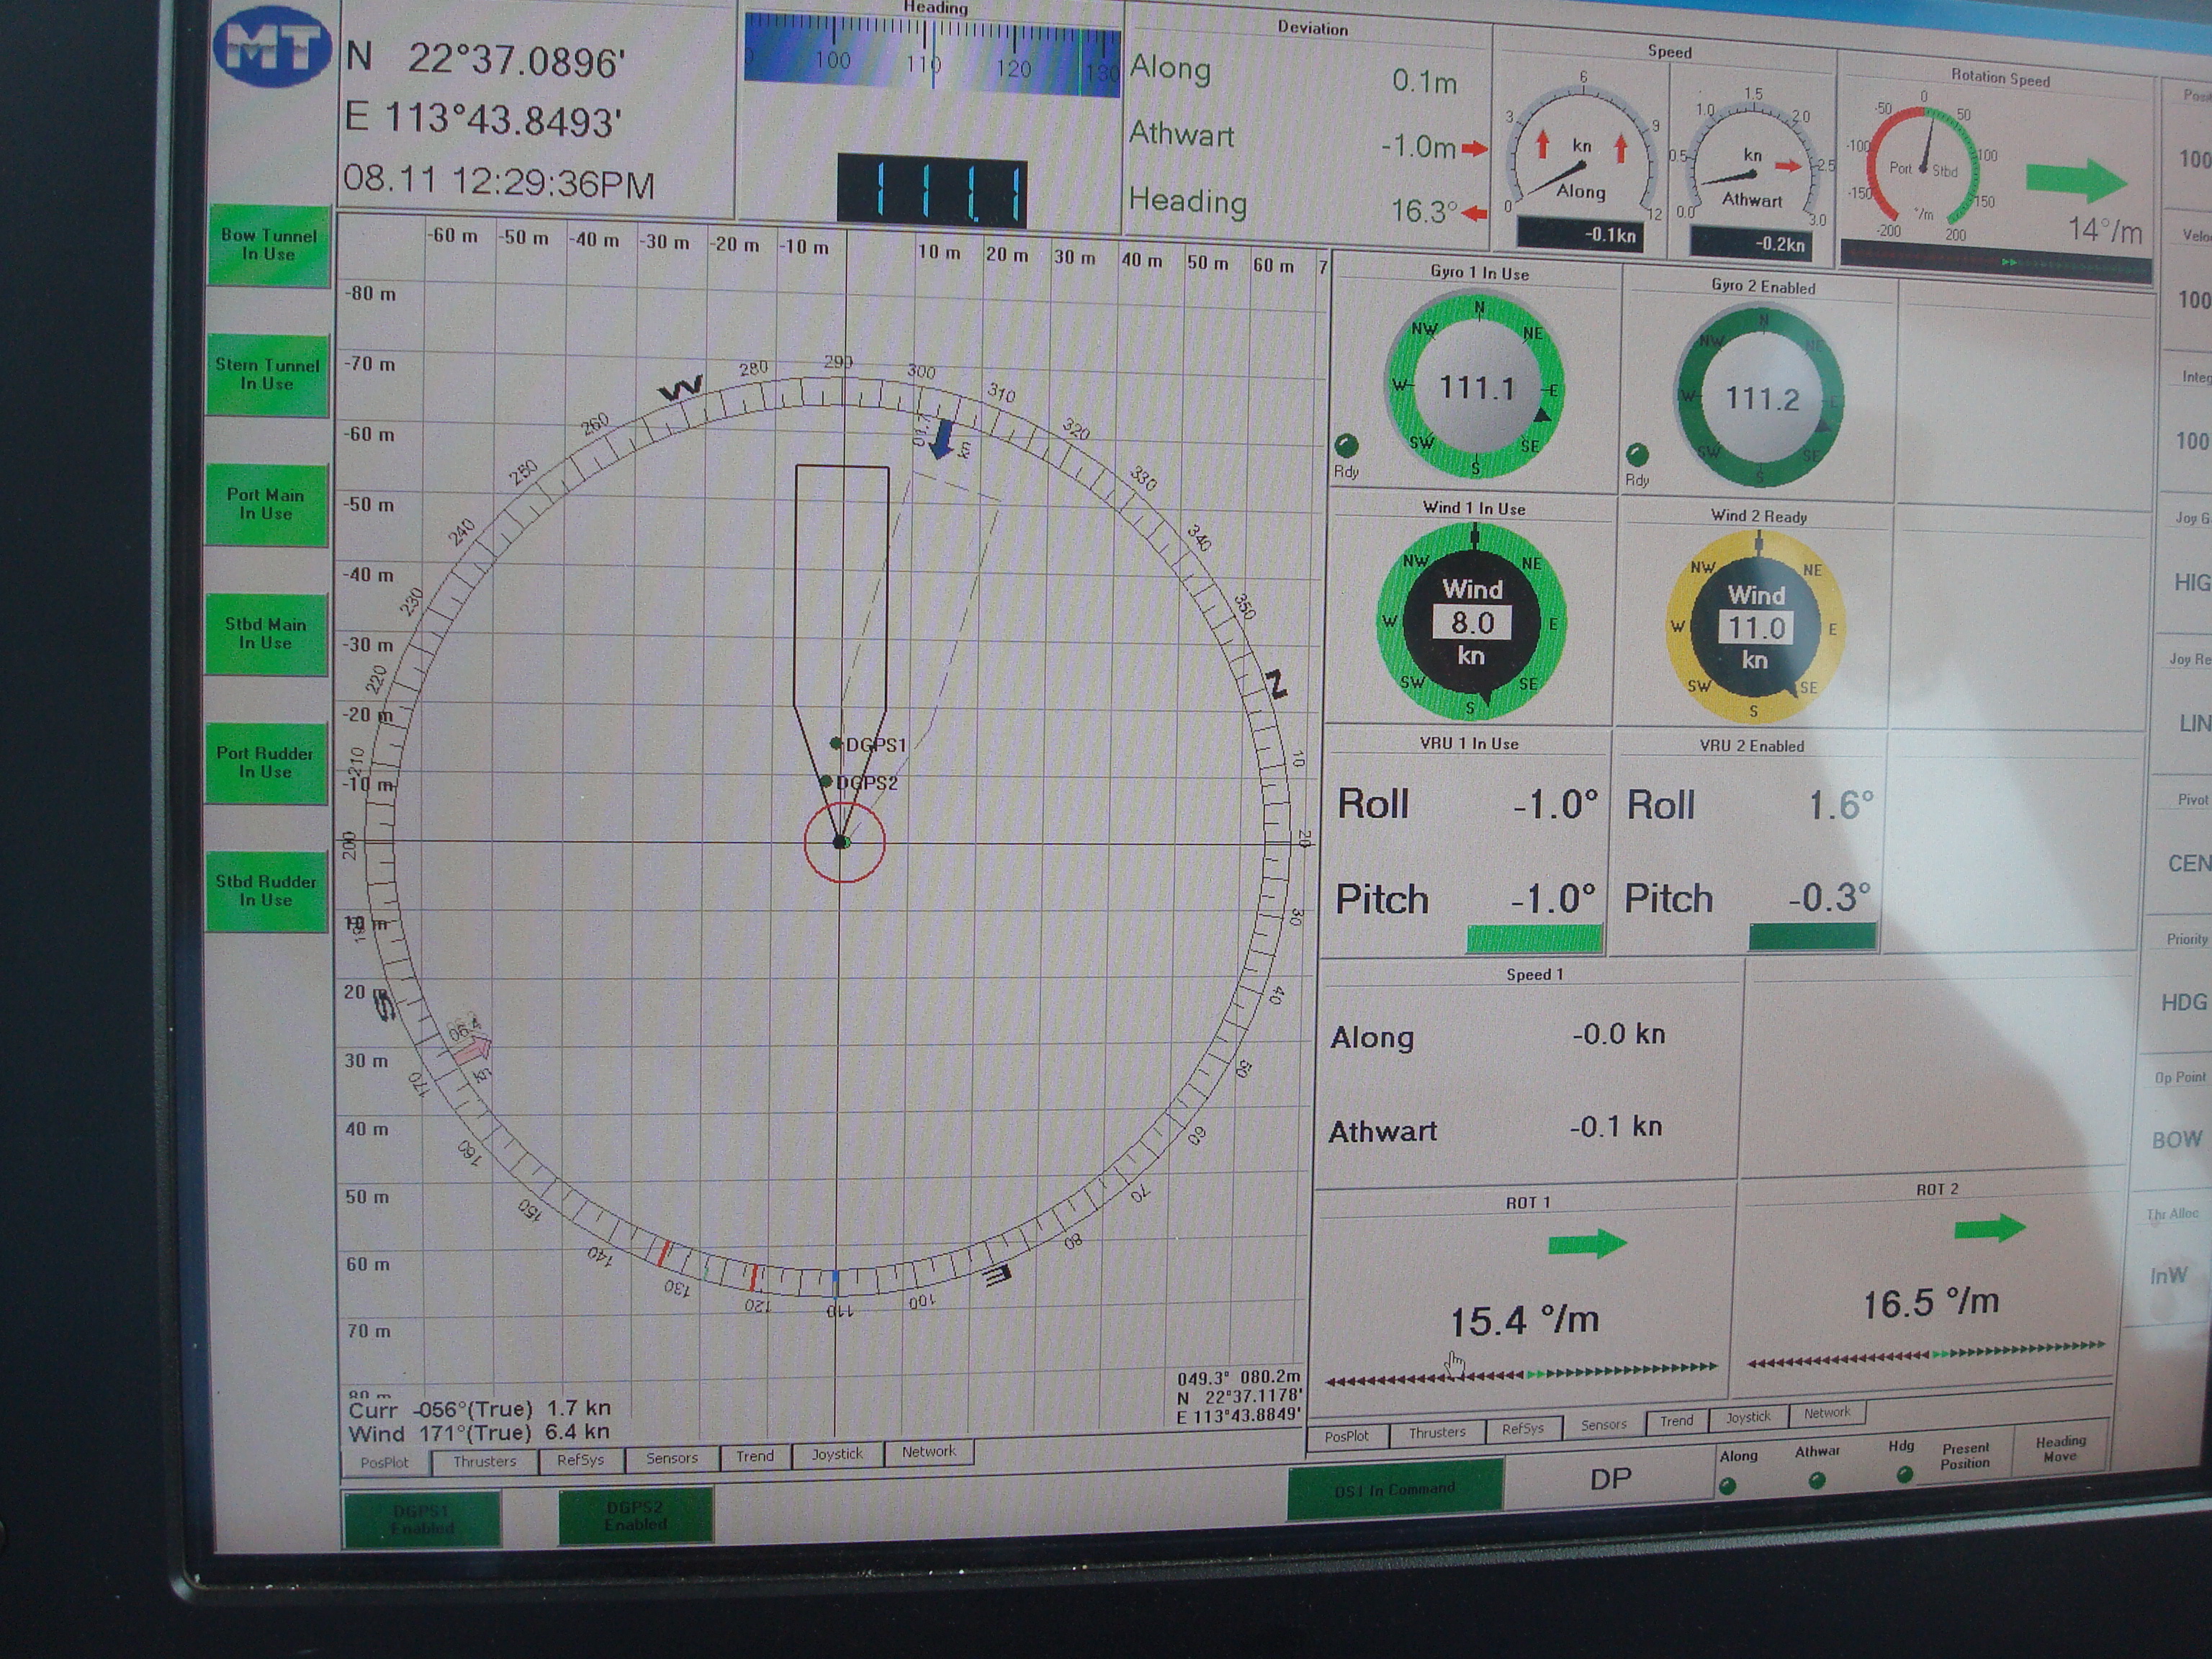Toggle the Port Rudder In Use button
The width and height of the screenshot is (2212, 1659).
coord(265,762)
